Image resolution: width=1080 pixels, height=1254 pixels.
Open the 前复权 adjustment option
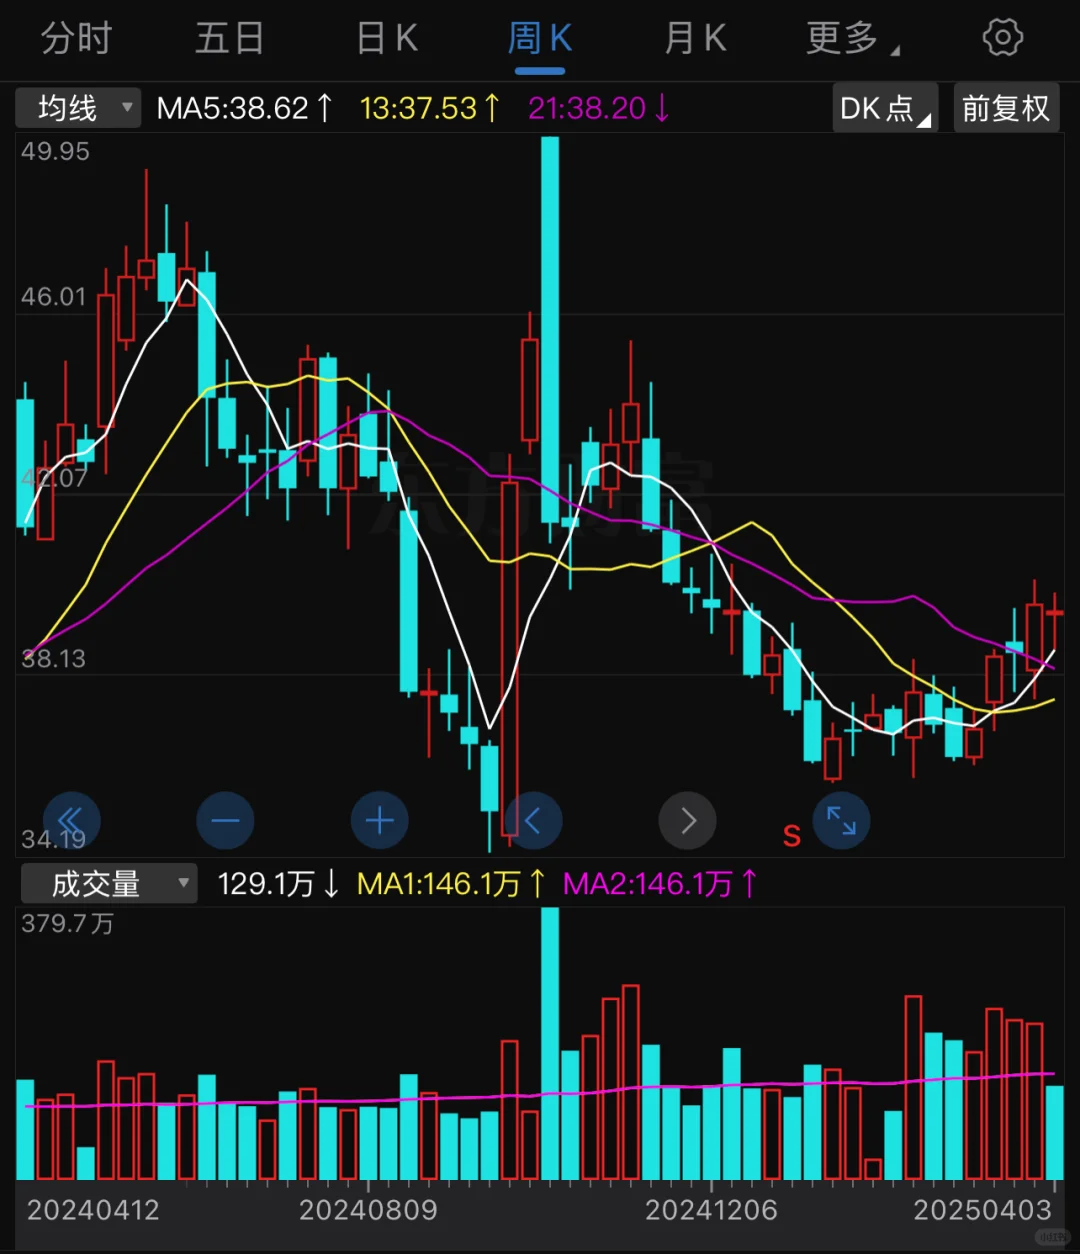point(1005,108)
